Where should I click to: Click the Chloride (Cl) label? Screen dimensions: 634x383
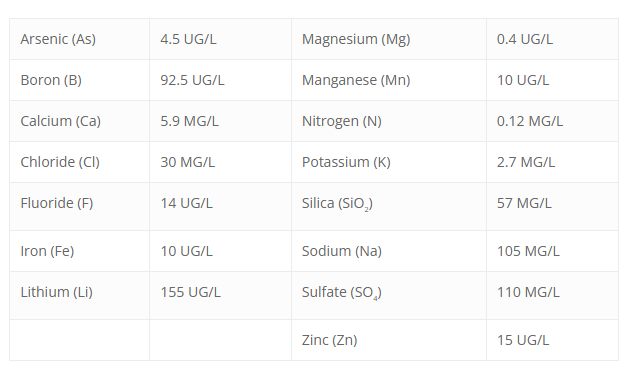tap(60, 162)
